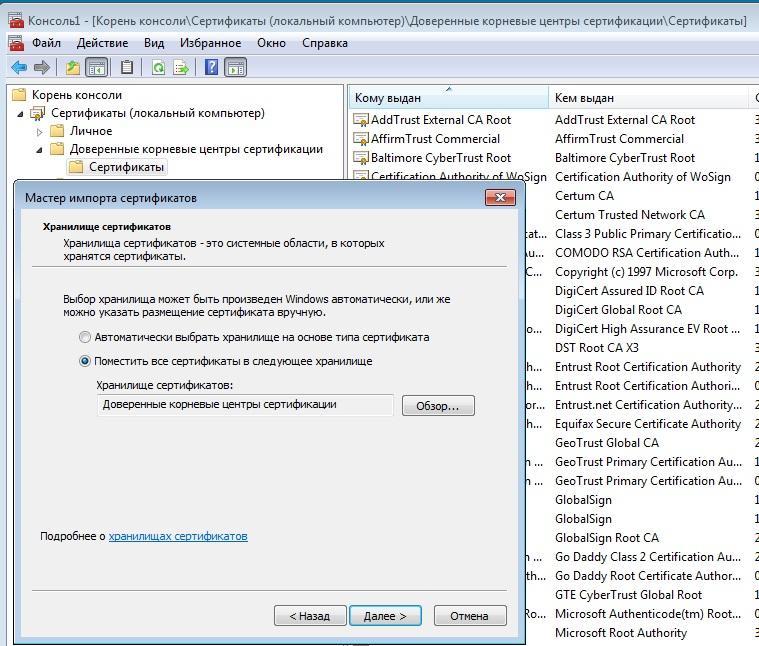Open the Вид menu

click(154, 43)
